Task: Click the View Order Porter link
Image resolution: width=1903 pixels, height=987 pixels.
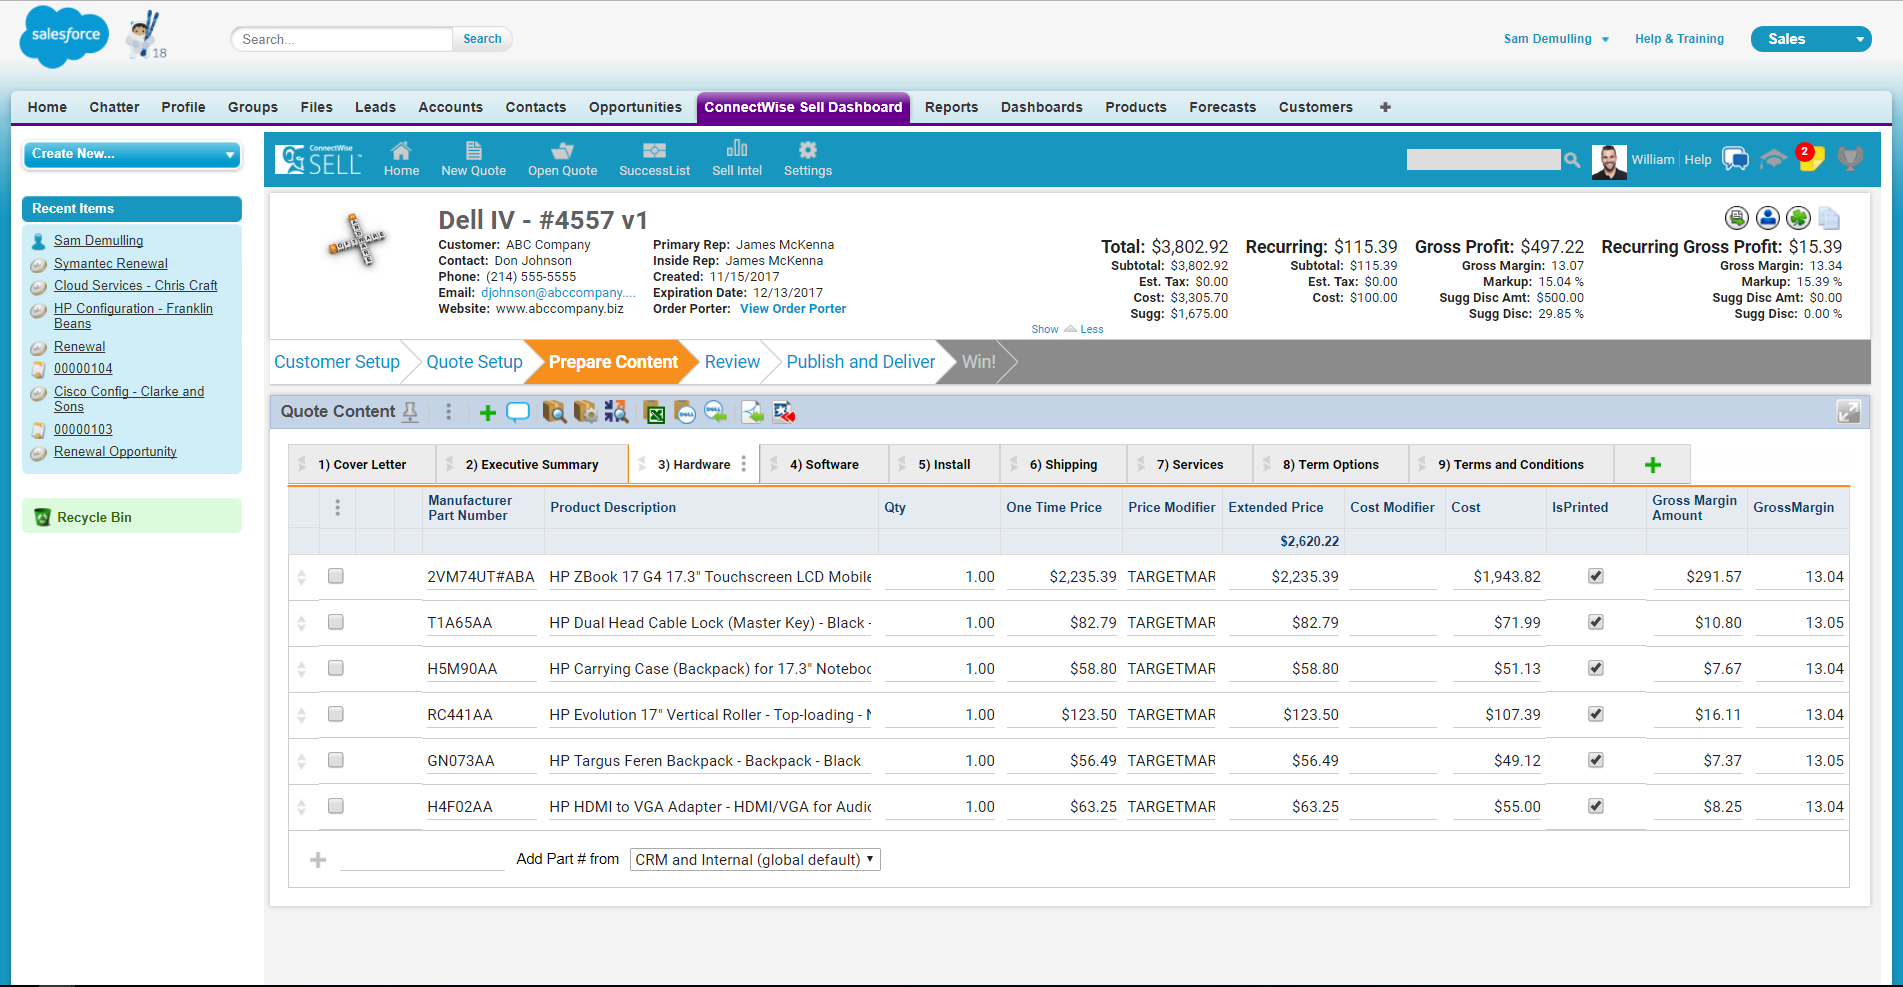Action: tap(792, 309)
